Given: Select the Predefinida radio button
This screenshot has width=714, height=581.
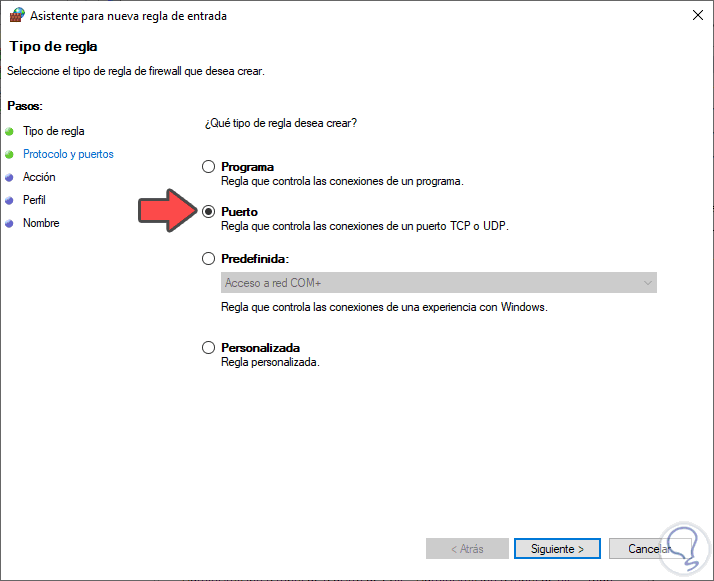Looking at the screenshot, I should click(208, 258).
